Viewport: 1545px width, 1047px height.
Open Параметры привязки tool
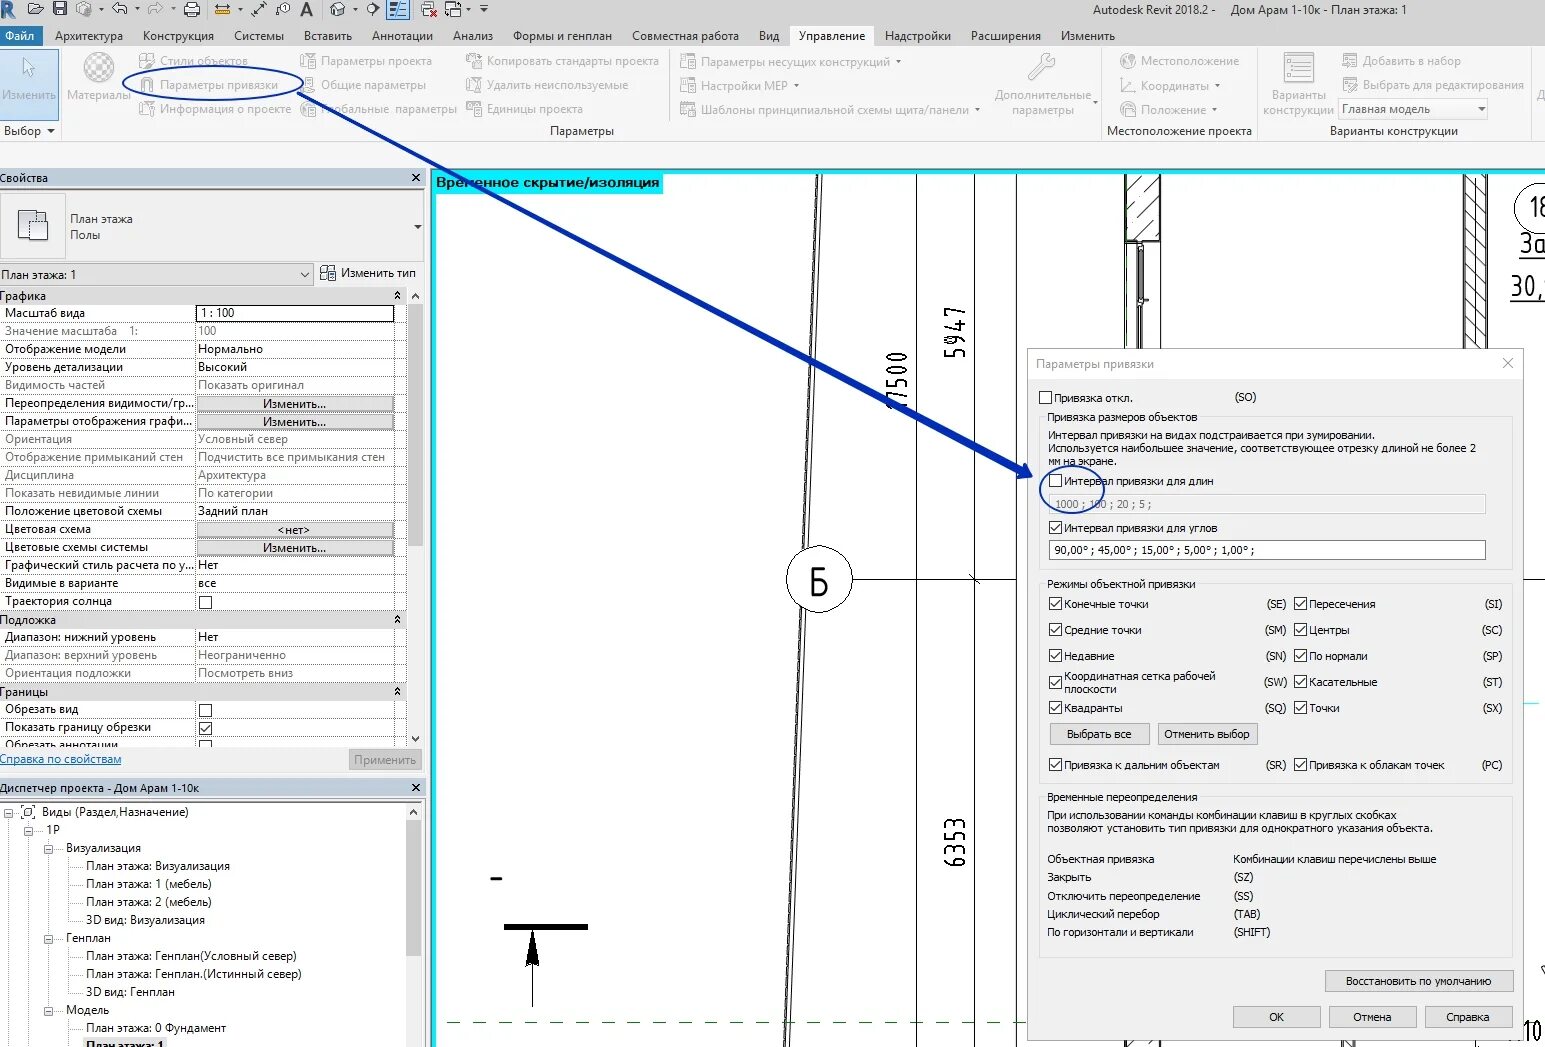pos(209,85)
